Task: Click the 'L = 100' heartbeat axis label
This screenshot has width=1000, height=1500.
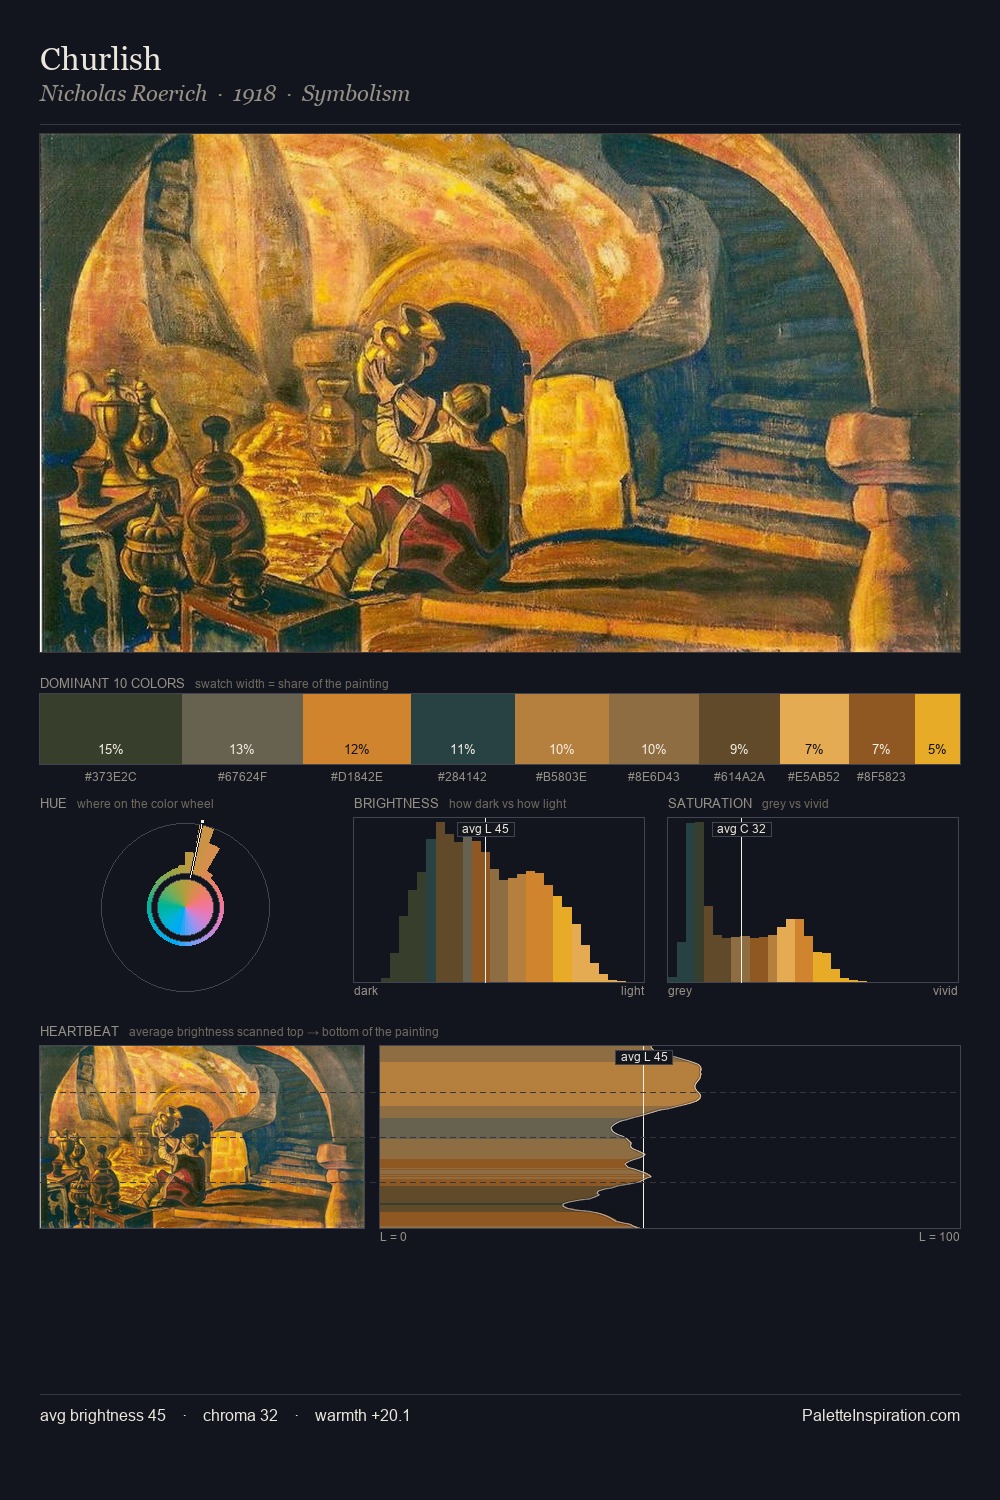Action: click(939, 1237)
